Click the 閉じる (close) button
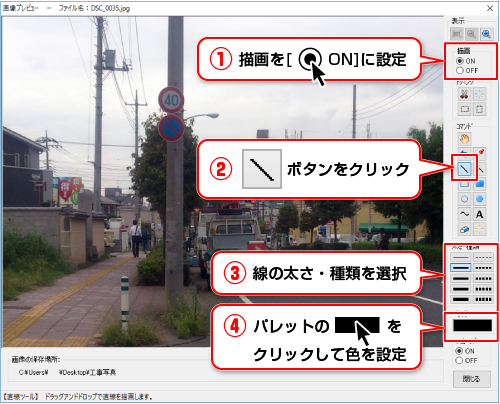The height and width of the screenshot is (404, 500). pyautogui.click(x=471, y=379)
